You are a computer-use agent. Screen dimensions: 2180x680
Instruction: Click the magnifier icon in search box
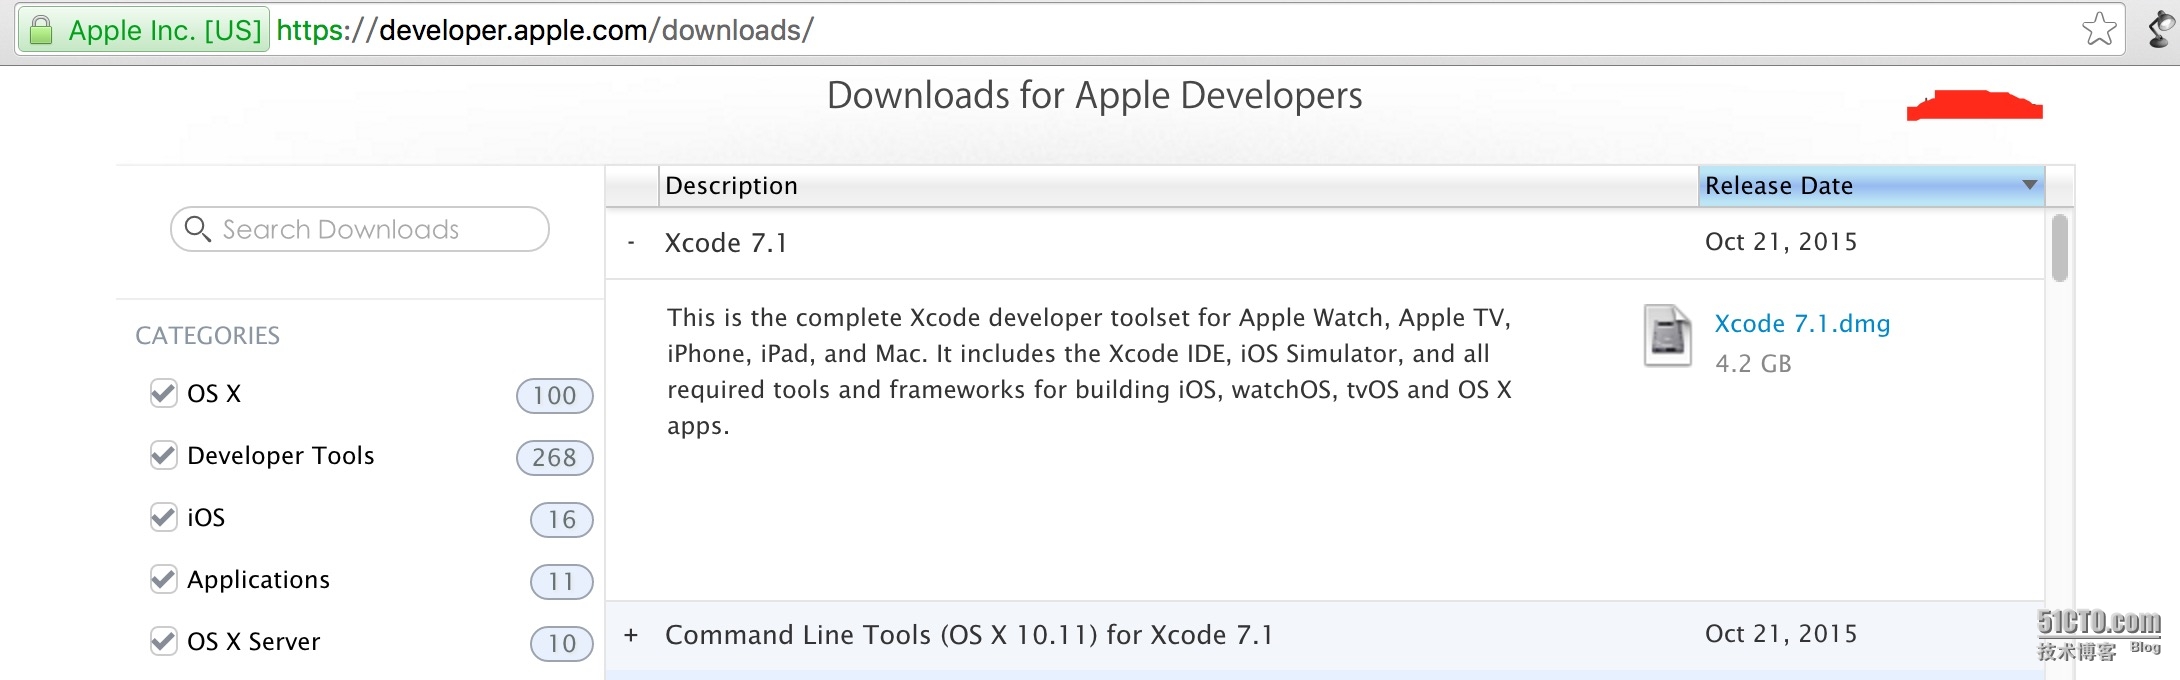pyautogui.click(x=198, y=229)
